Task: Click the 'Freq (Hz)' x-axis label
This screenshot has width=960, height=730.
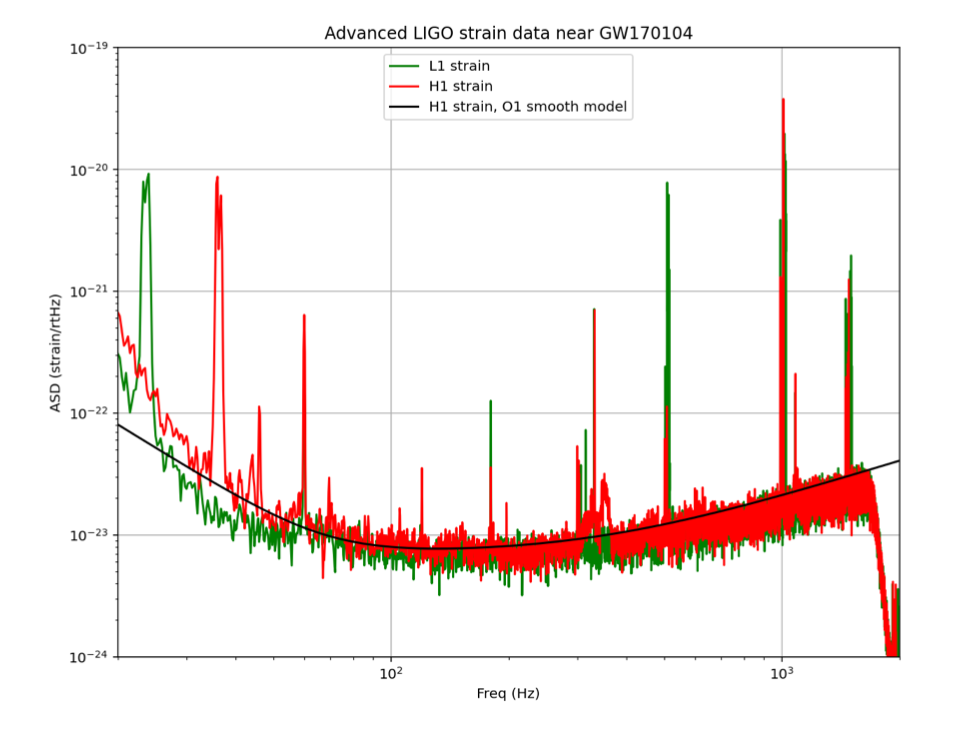Action: pyautogui.click(x=508, y=693)
